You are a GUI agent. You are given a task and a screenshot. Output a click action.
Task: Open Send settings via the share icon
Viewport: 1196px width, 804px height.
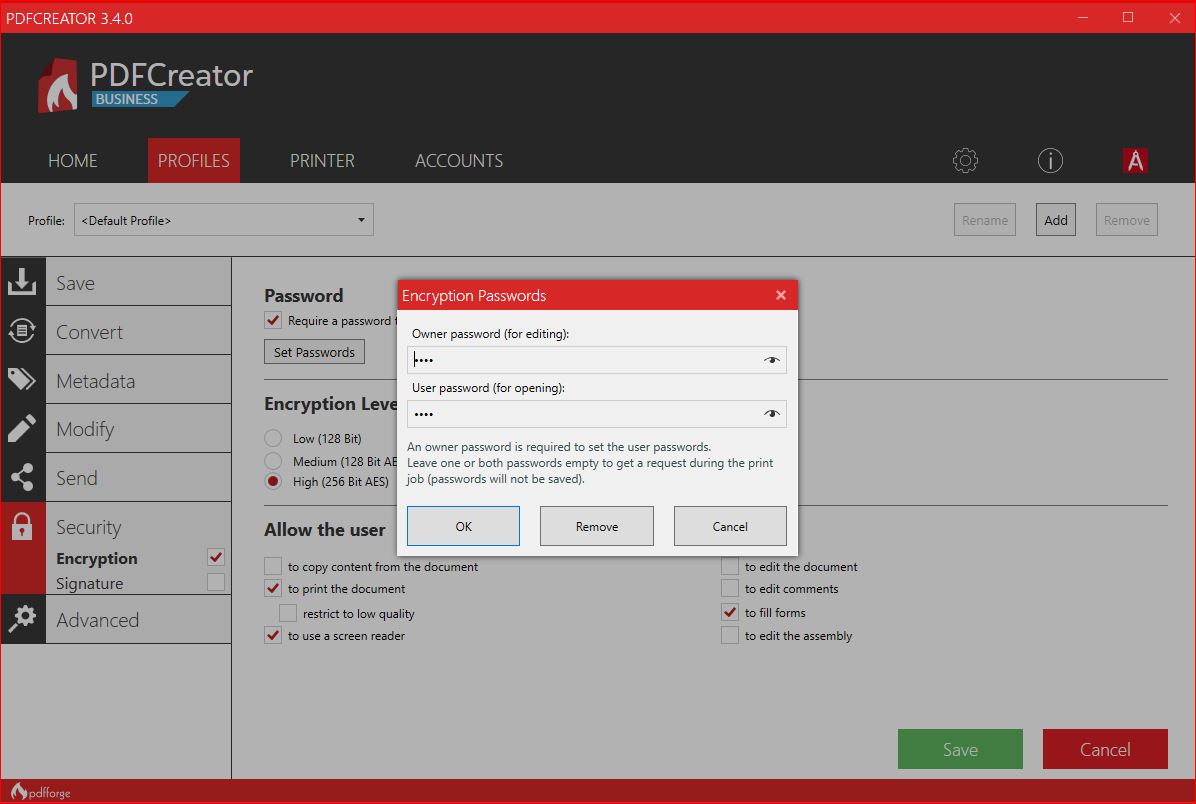pos(22,476)
